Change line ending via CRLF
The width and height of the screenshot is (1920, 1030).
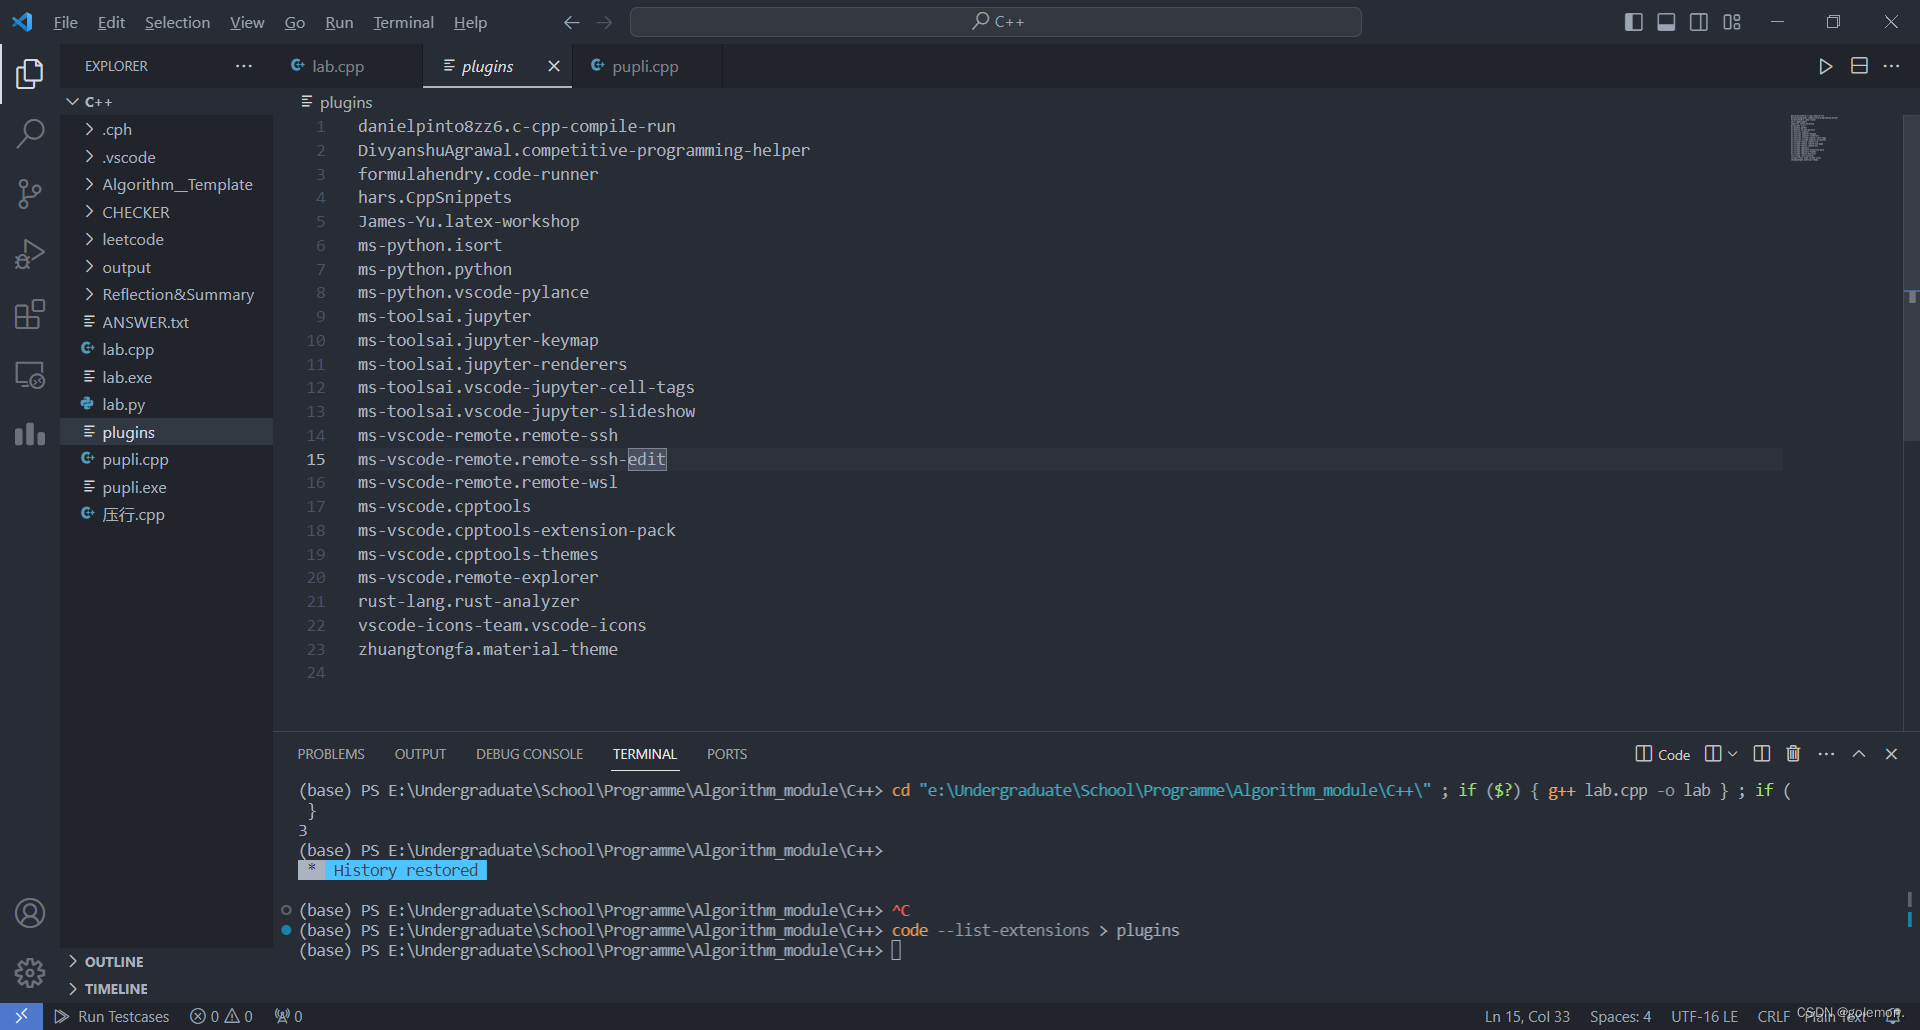pyautogui.click(x=1773, y=1016)
